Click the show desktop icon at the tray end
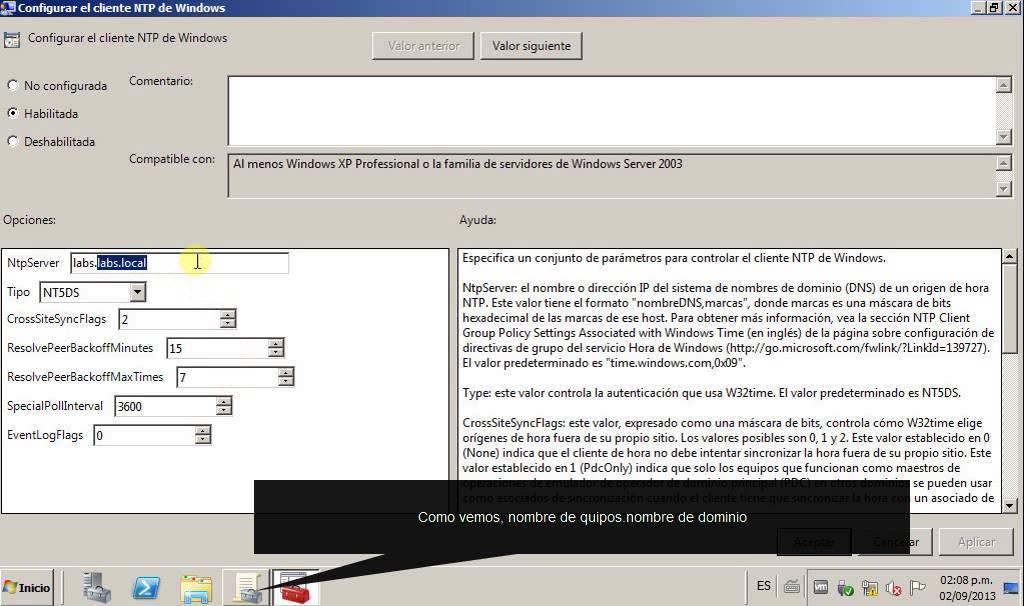Screen dimensions: 1024x606 click(x=1011, y=588)
